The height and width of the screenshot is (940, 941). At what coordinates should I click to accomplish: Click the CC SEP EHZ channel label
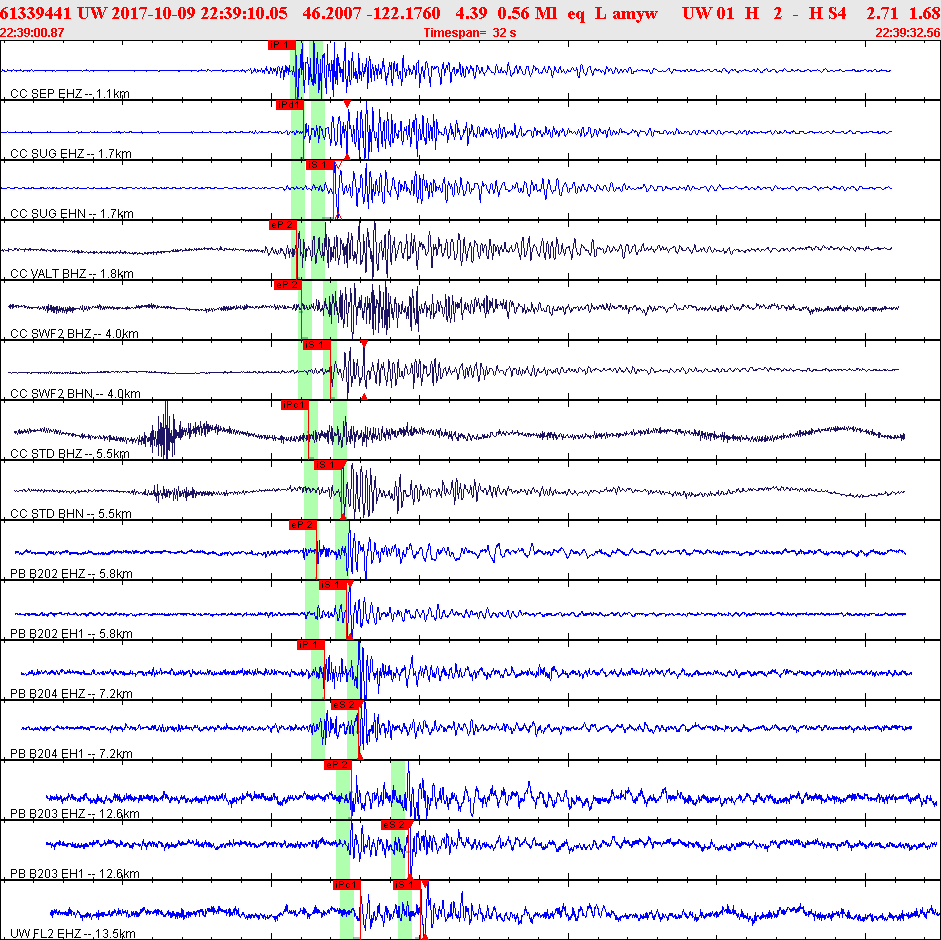[70, 94]
